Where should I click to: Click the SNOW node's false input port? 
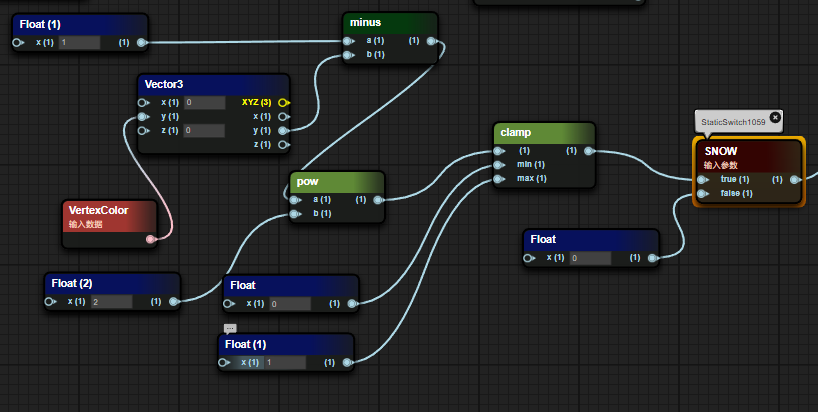tap(699, 193)
